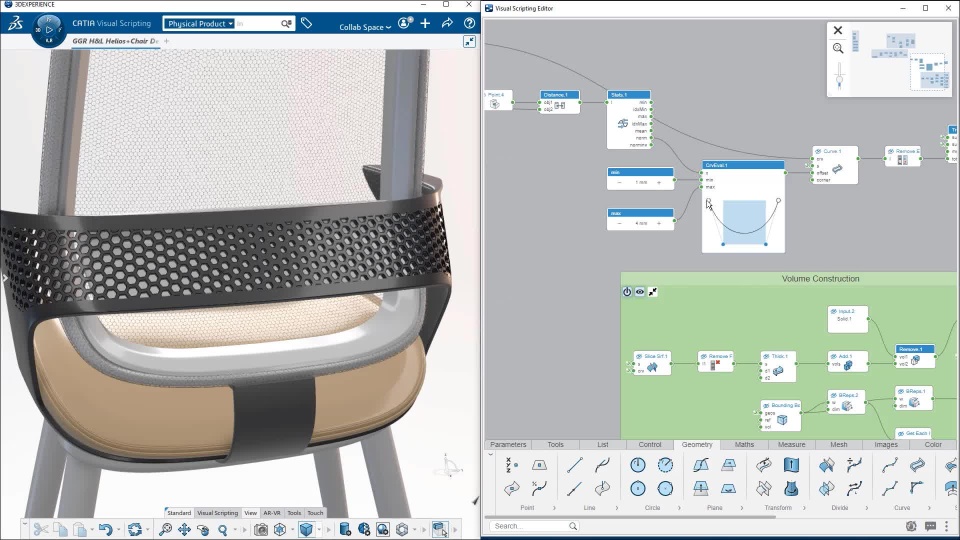This screenshot has width=960, height=540.
Task: Open the Physical Product dropdown
Action: (199, 23)
